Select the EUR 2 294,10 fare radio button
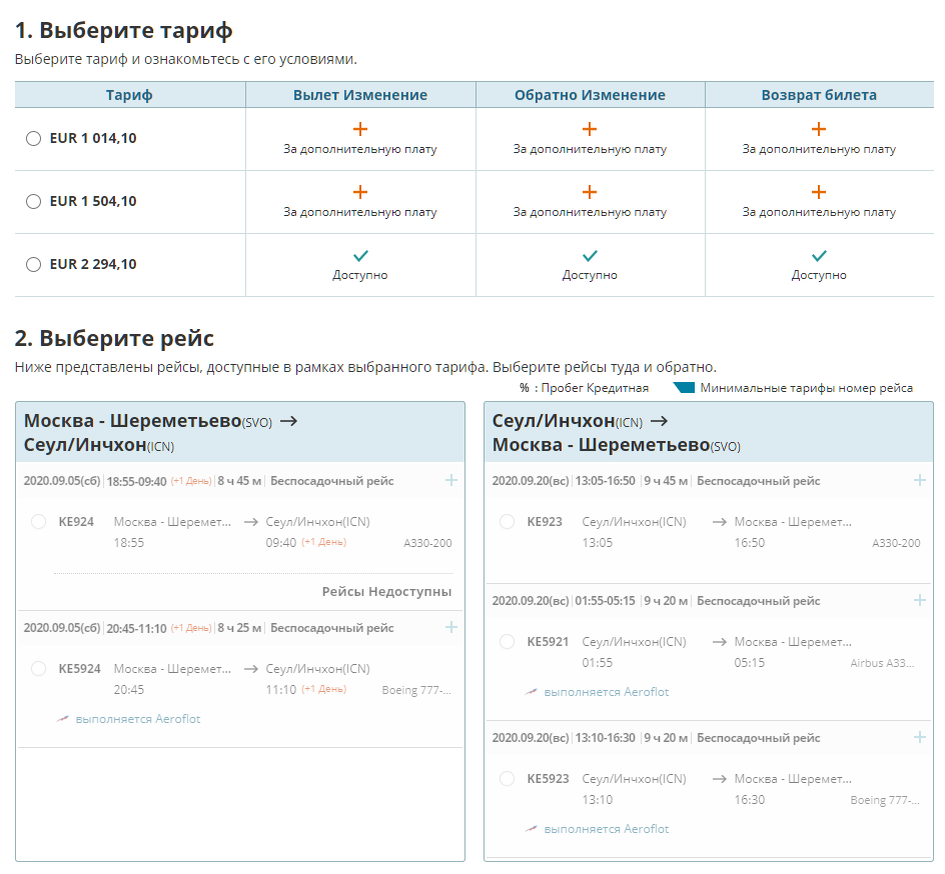This screenshot has width=945, height=874. pyautogui.click(x=33, y=265)
